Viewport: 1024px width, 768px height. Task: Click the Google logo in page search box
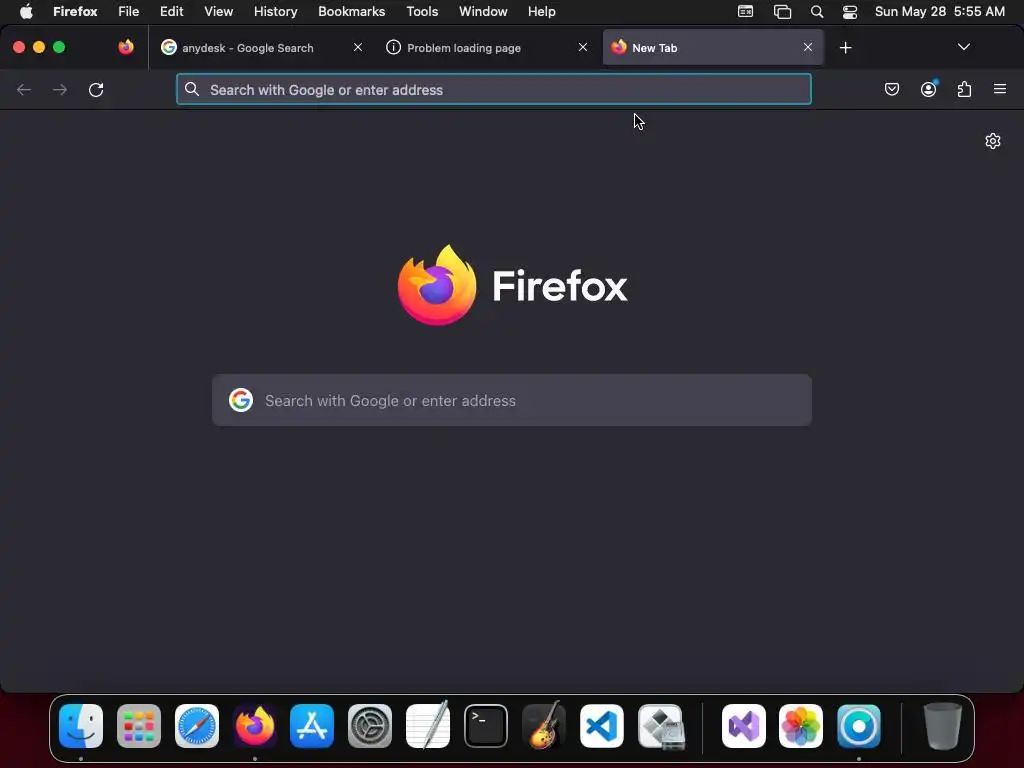241,400
